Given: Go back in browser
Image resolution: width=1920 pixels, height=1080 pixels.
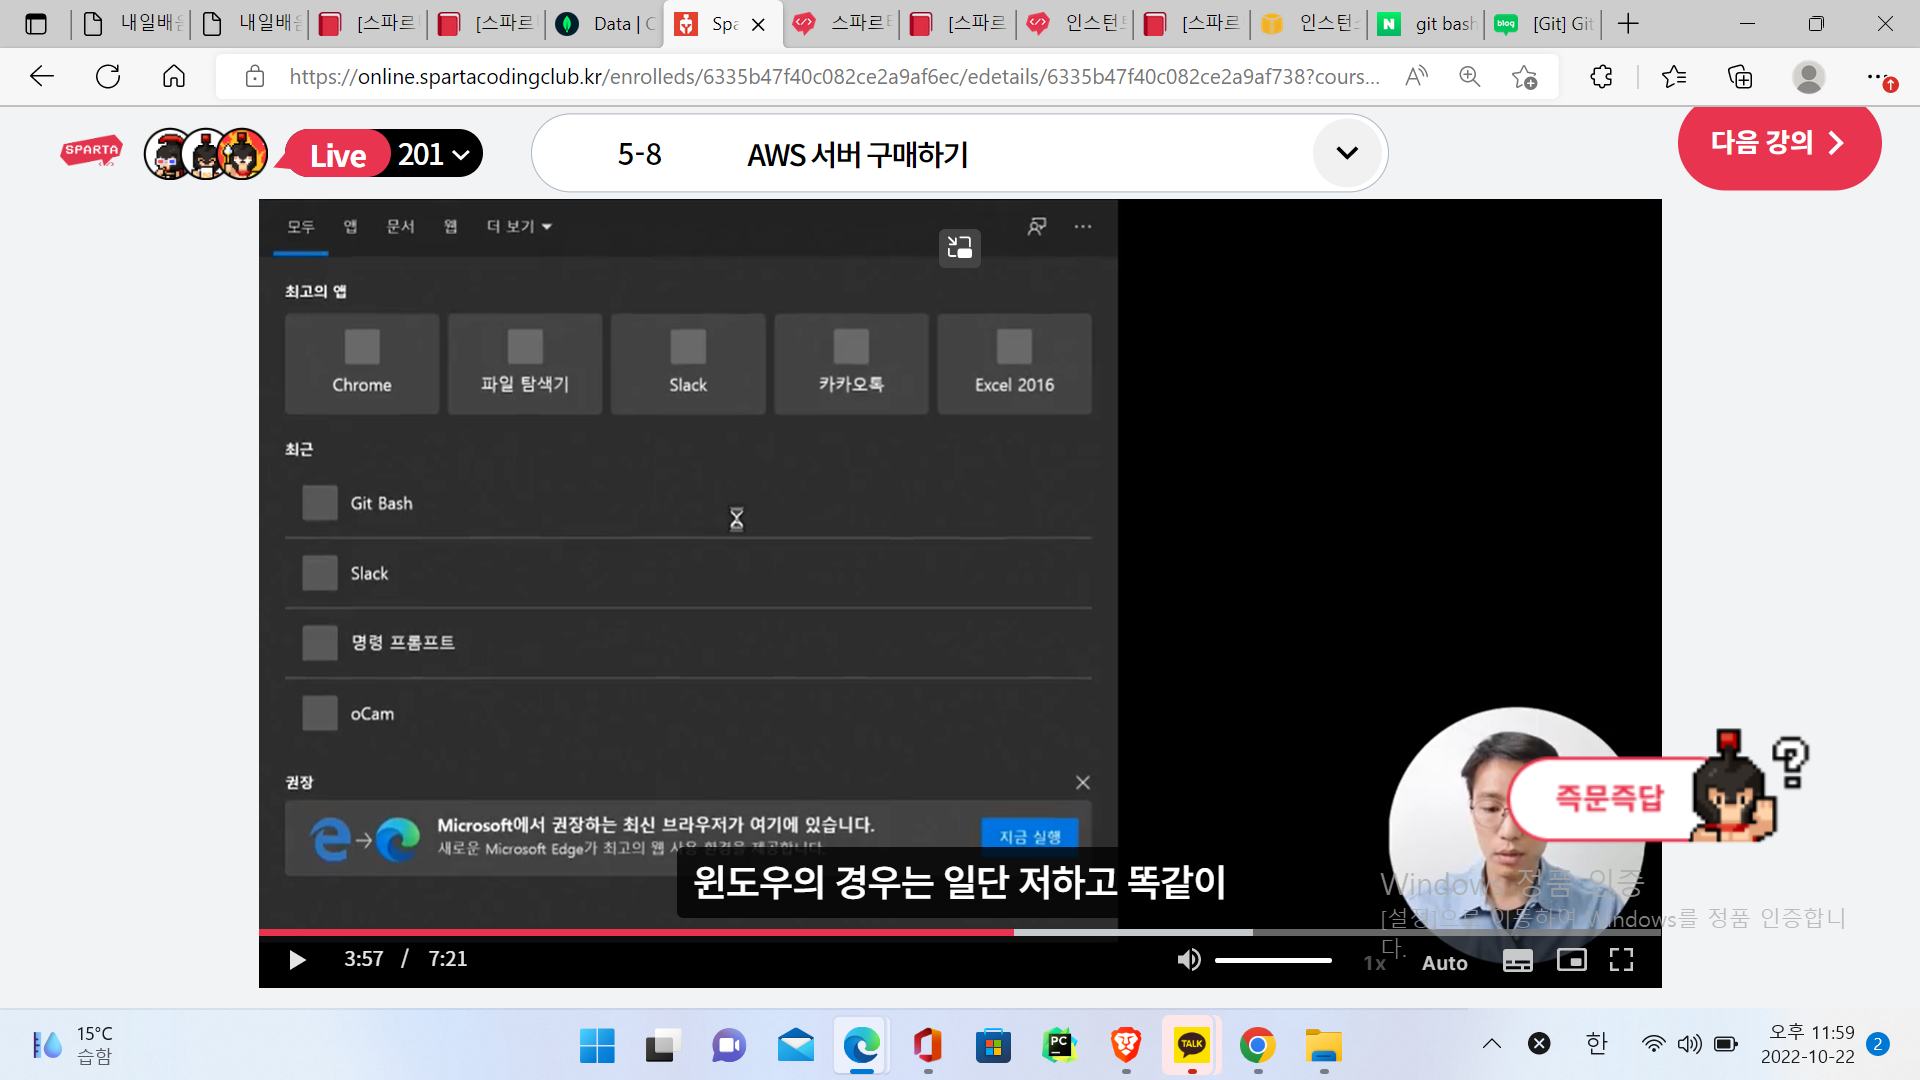Looking at the screenshot, I should pyautogui.click(x=41, y=76).
